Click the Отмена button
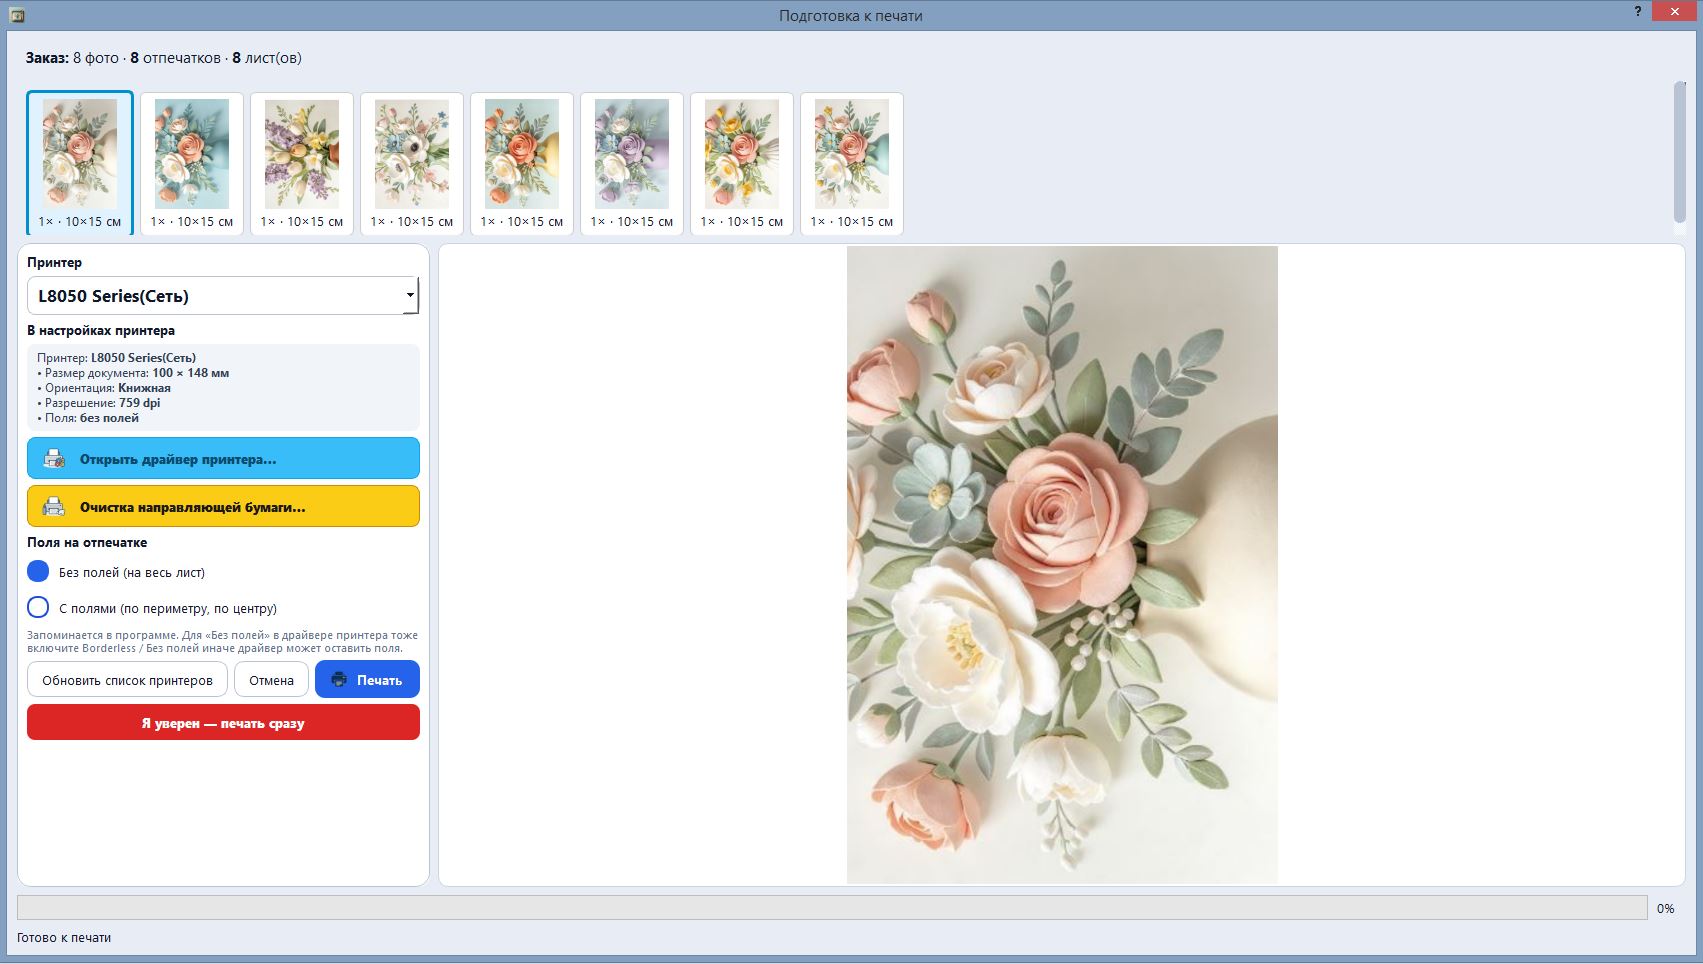The height and width of the screenshot is (964, 1703). [271, 680]
